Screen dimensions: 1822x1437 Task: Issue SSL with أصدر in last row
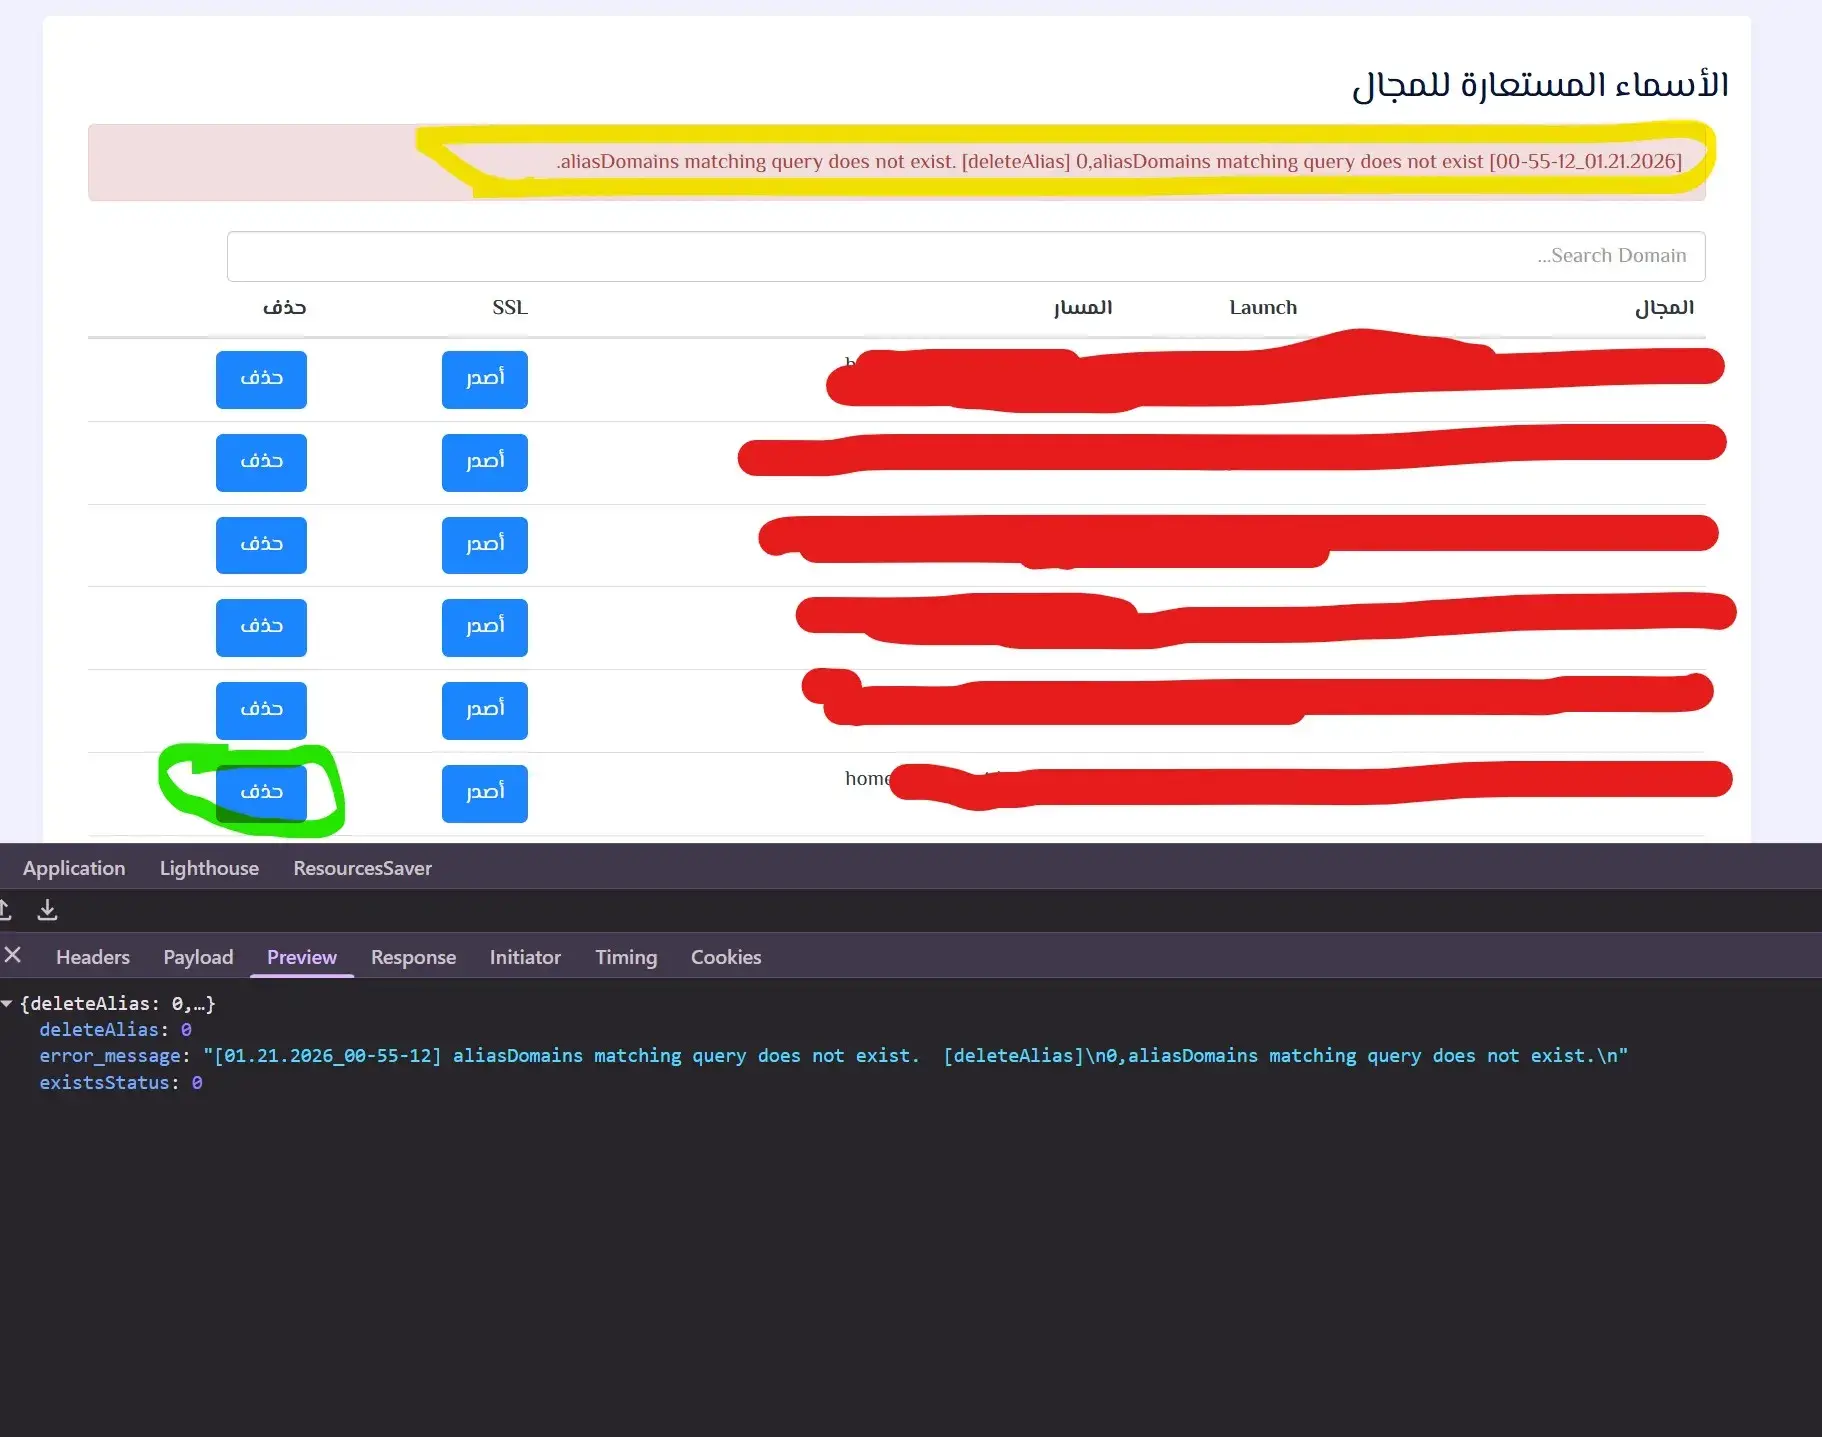point(485,793)
